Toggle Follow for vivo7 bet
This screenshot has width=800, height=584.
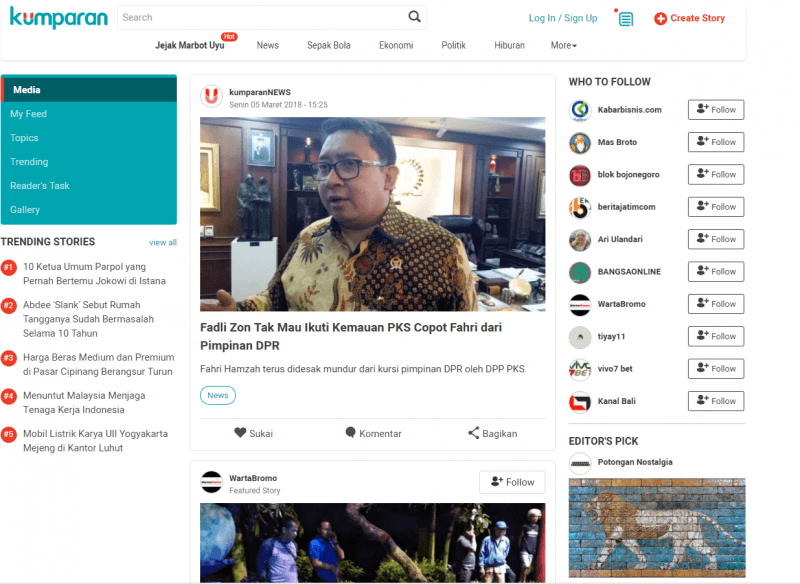tap(716, 368)
